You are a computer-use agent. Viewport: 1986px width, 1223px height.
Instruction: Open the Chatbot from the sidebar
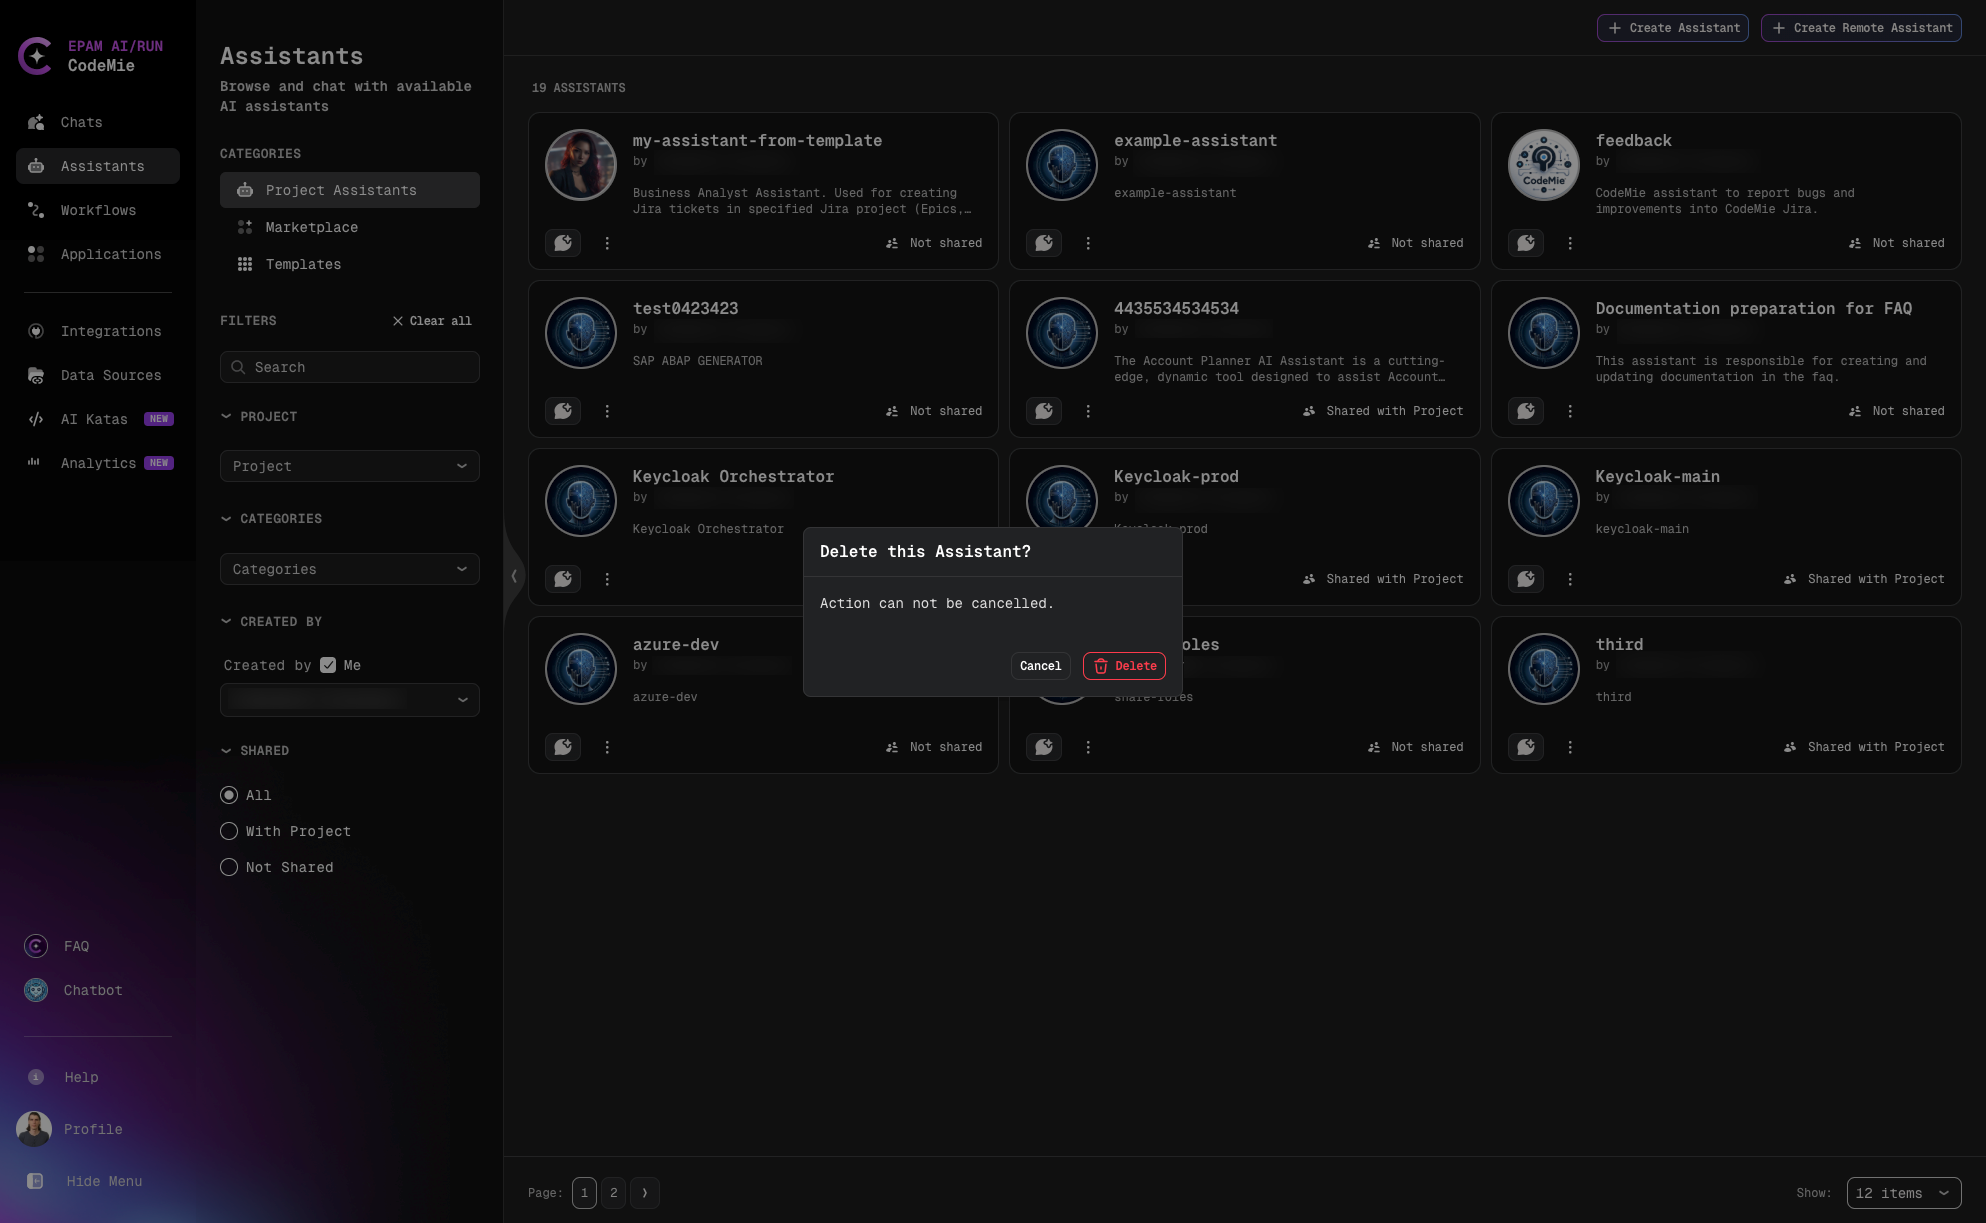click(92, 990)
